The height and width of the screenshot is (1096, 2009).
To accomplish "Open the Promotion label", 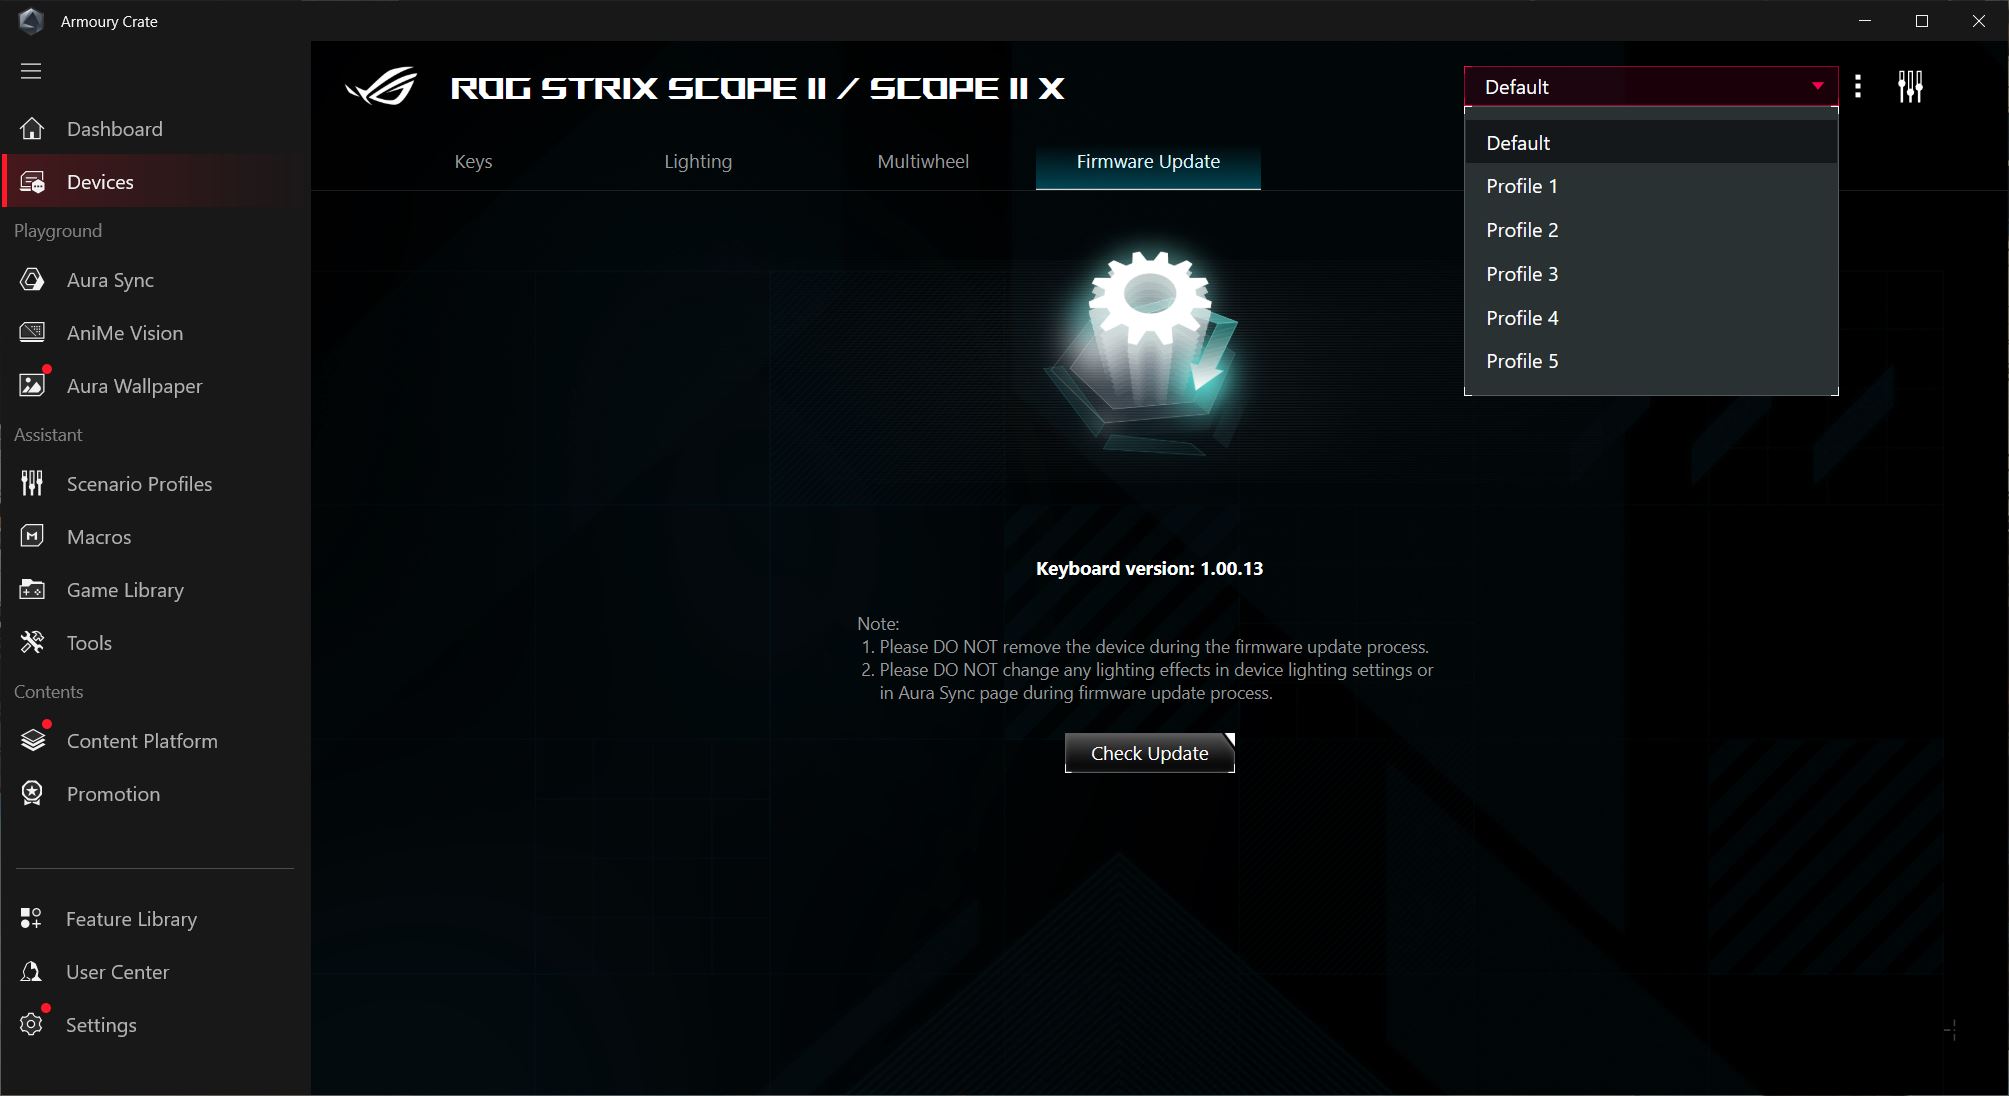I will (113, 794).
